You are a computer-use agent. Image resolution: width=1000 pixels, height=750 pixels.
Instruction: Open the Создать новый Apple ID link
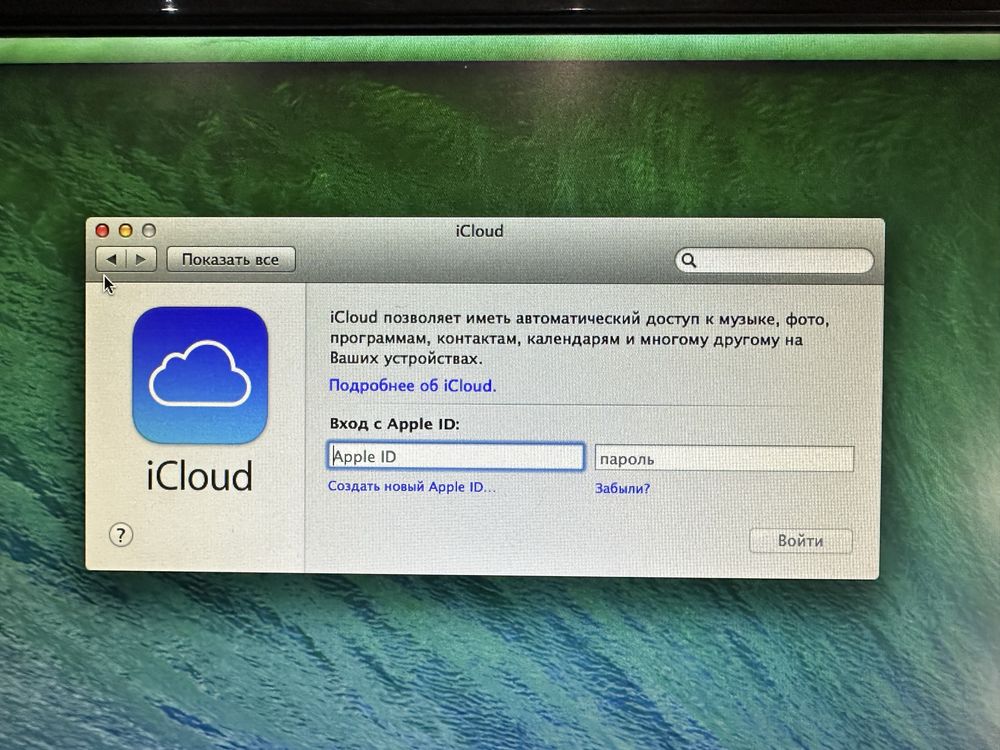click(x=411, y=487)
